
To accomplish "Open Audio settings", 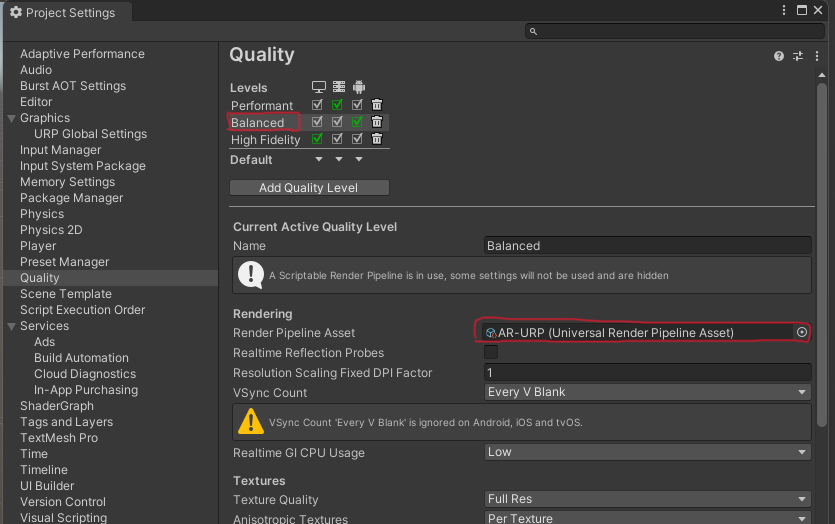I will pos(36,70).
